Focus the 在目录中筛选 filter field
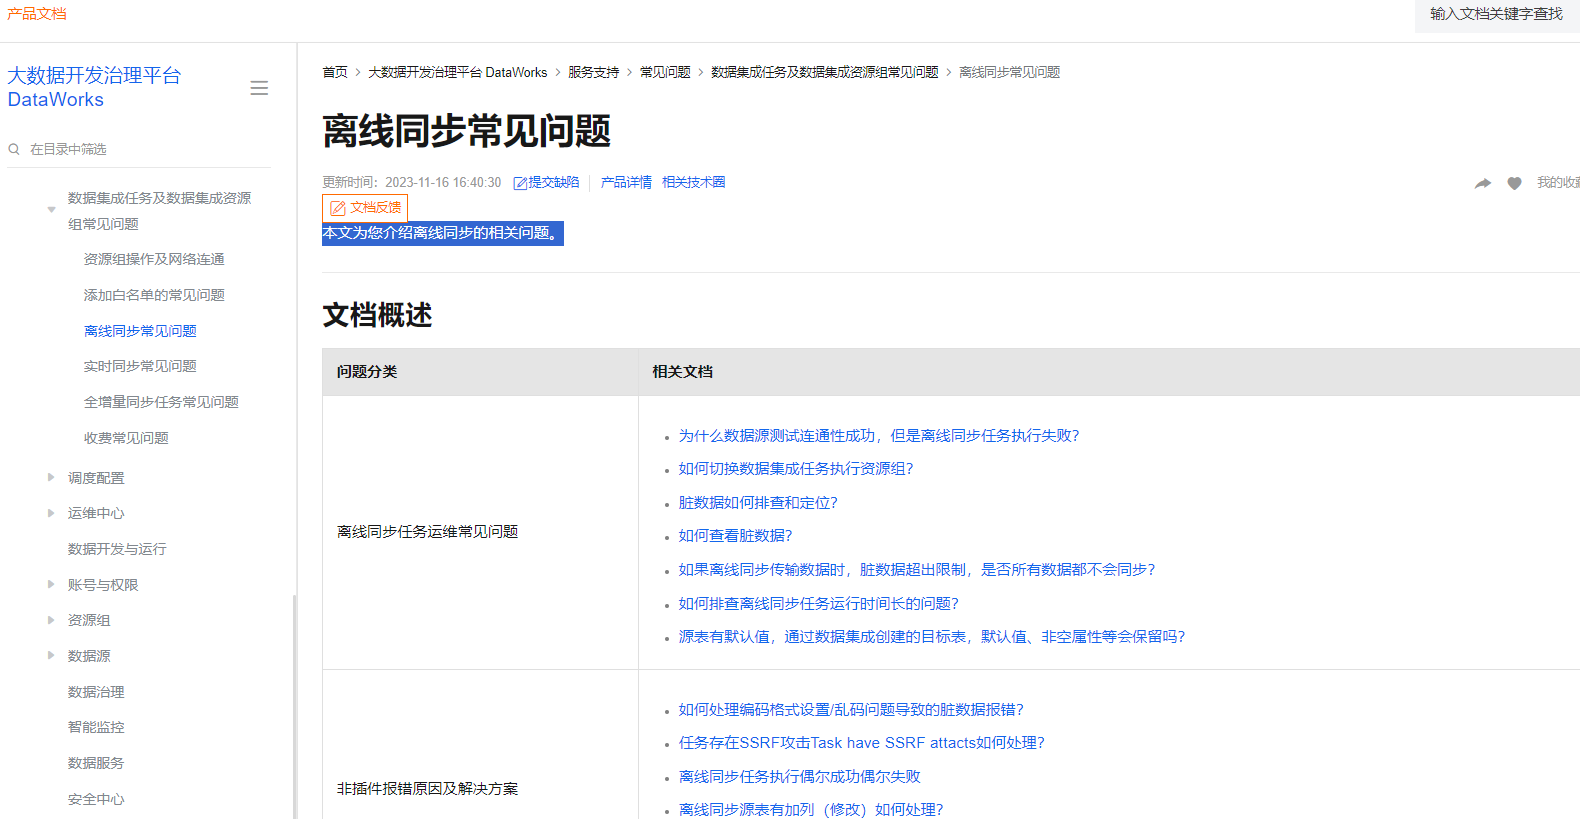The width and height of the screenshot is (1580, 819). coord(139,149)
